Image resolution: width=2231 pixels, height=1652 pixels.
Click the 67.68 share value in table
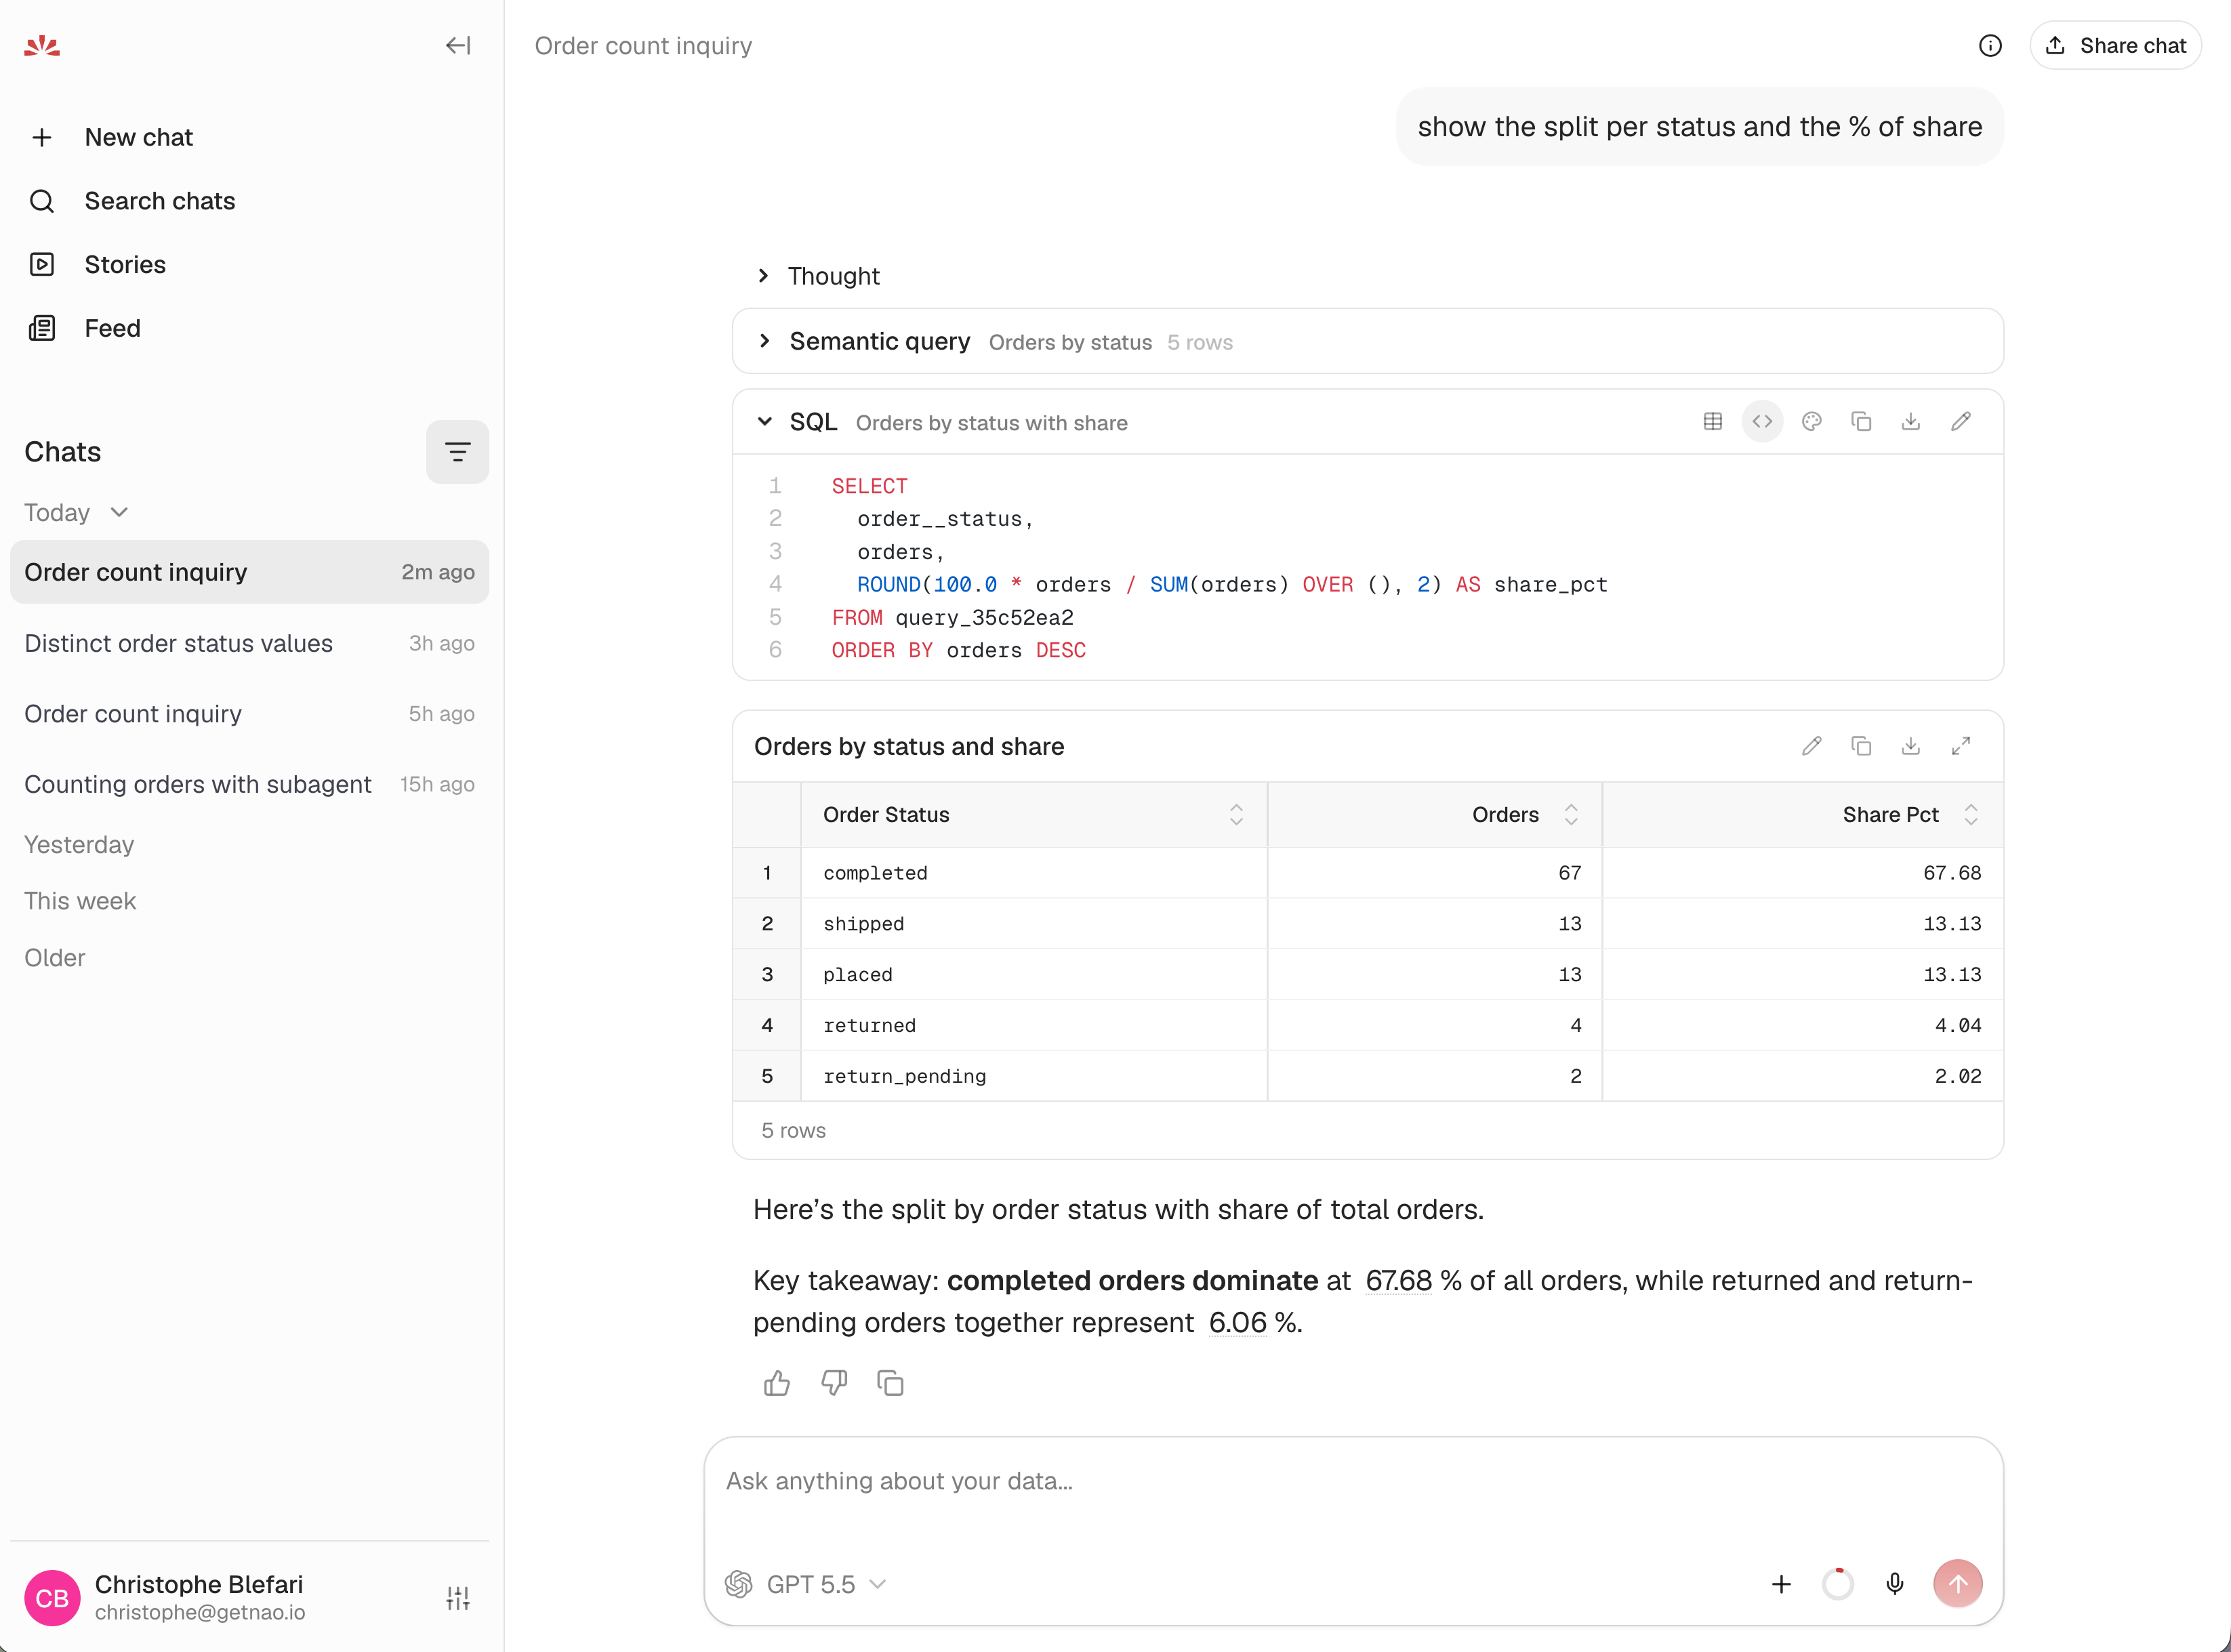[1803, 873]
